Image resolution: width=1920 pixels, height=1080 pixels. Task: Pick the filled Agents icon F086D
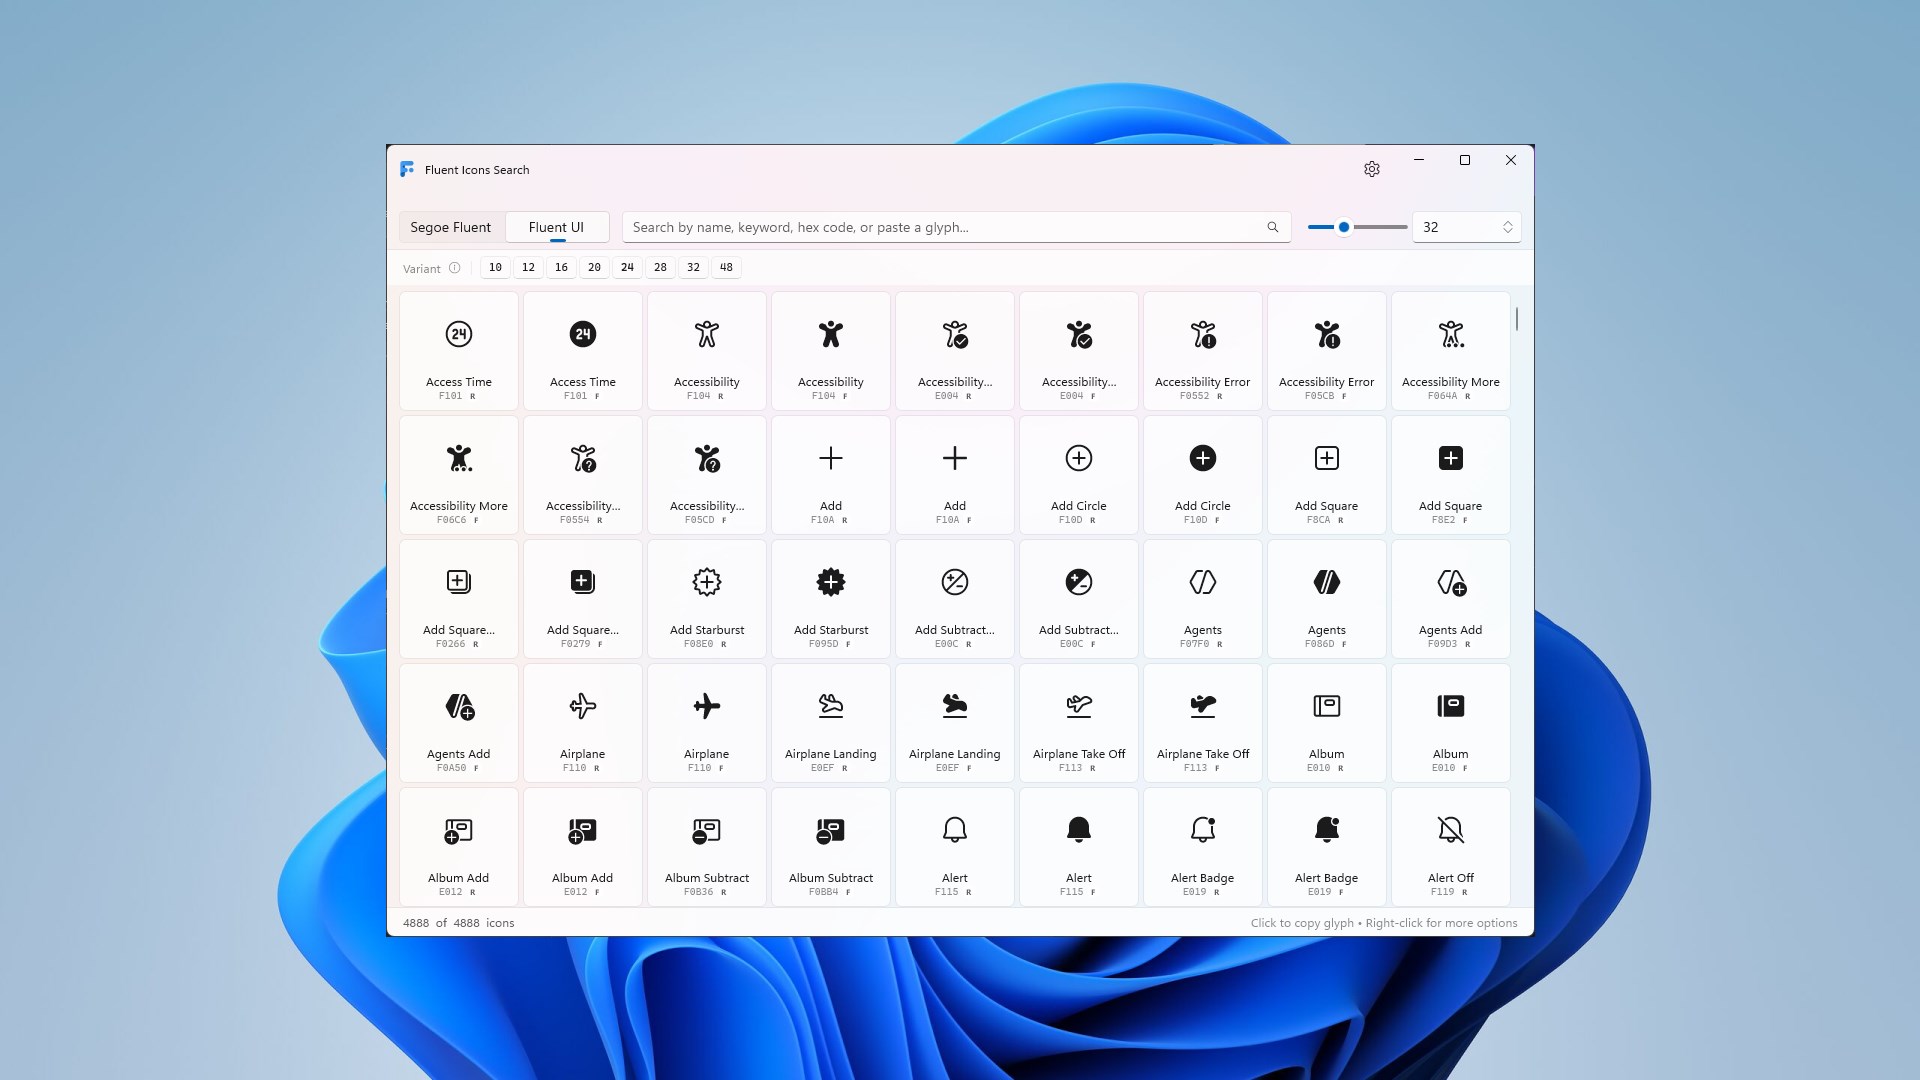click(x=1327, y=599)
